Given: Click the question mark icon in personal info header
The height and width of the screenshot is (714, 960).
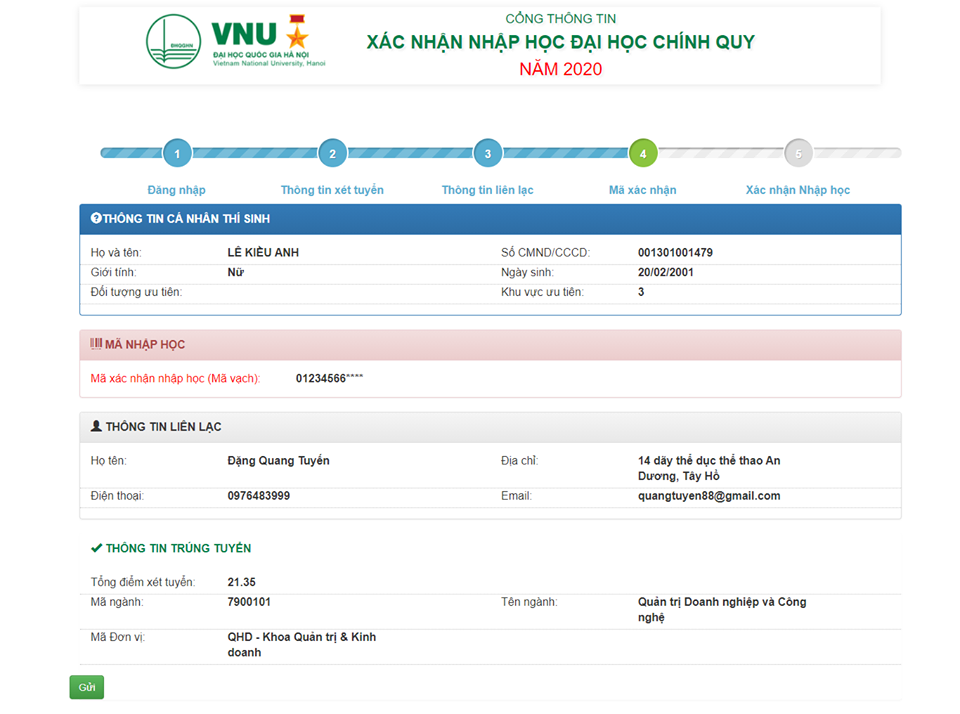Looking at the screenshot, I should tap(96, 219).
